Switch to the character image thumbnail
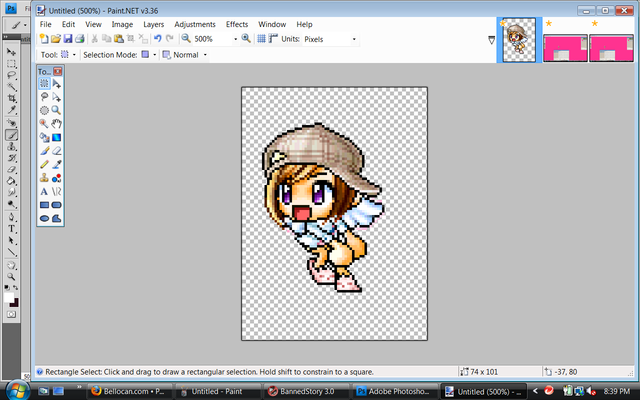 [519, 40]
